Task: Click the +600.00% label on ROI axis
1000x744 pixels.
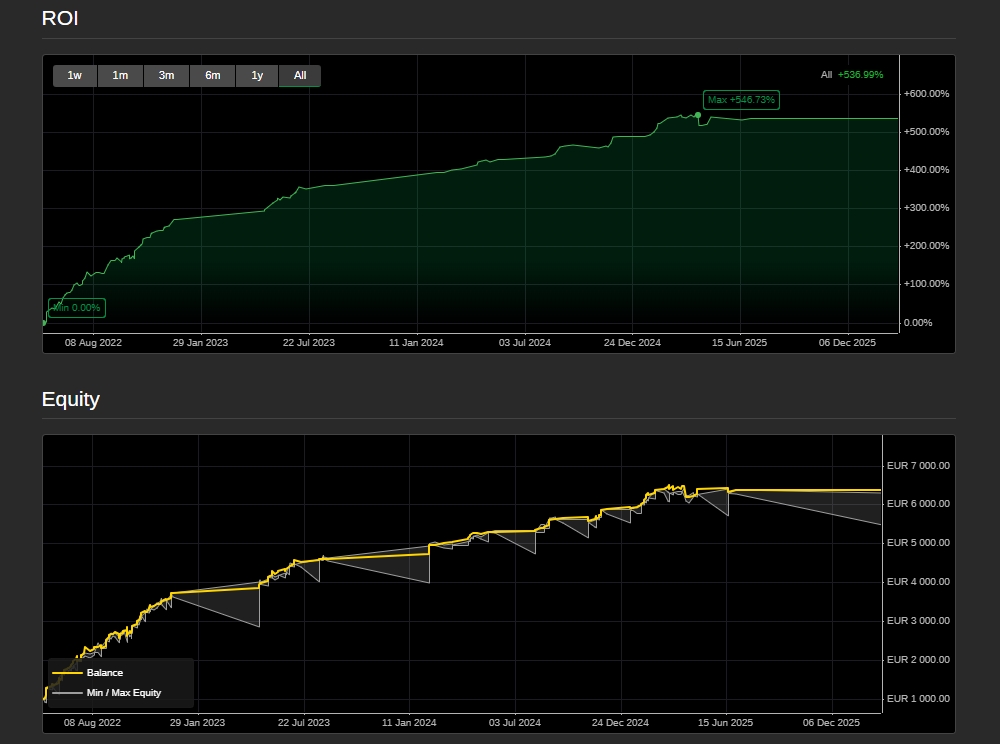Action: pos(925,94)
